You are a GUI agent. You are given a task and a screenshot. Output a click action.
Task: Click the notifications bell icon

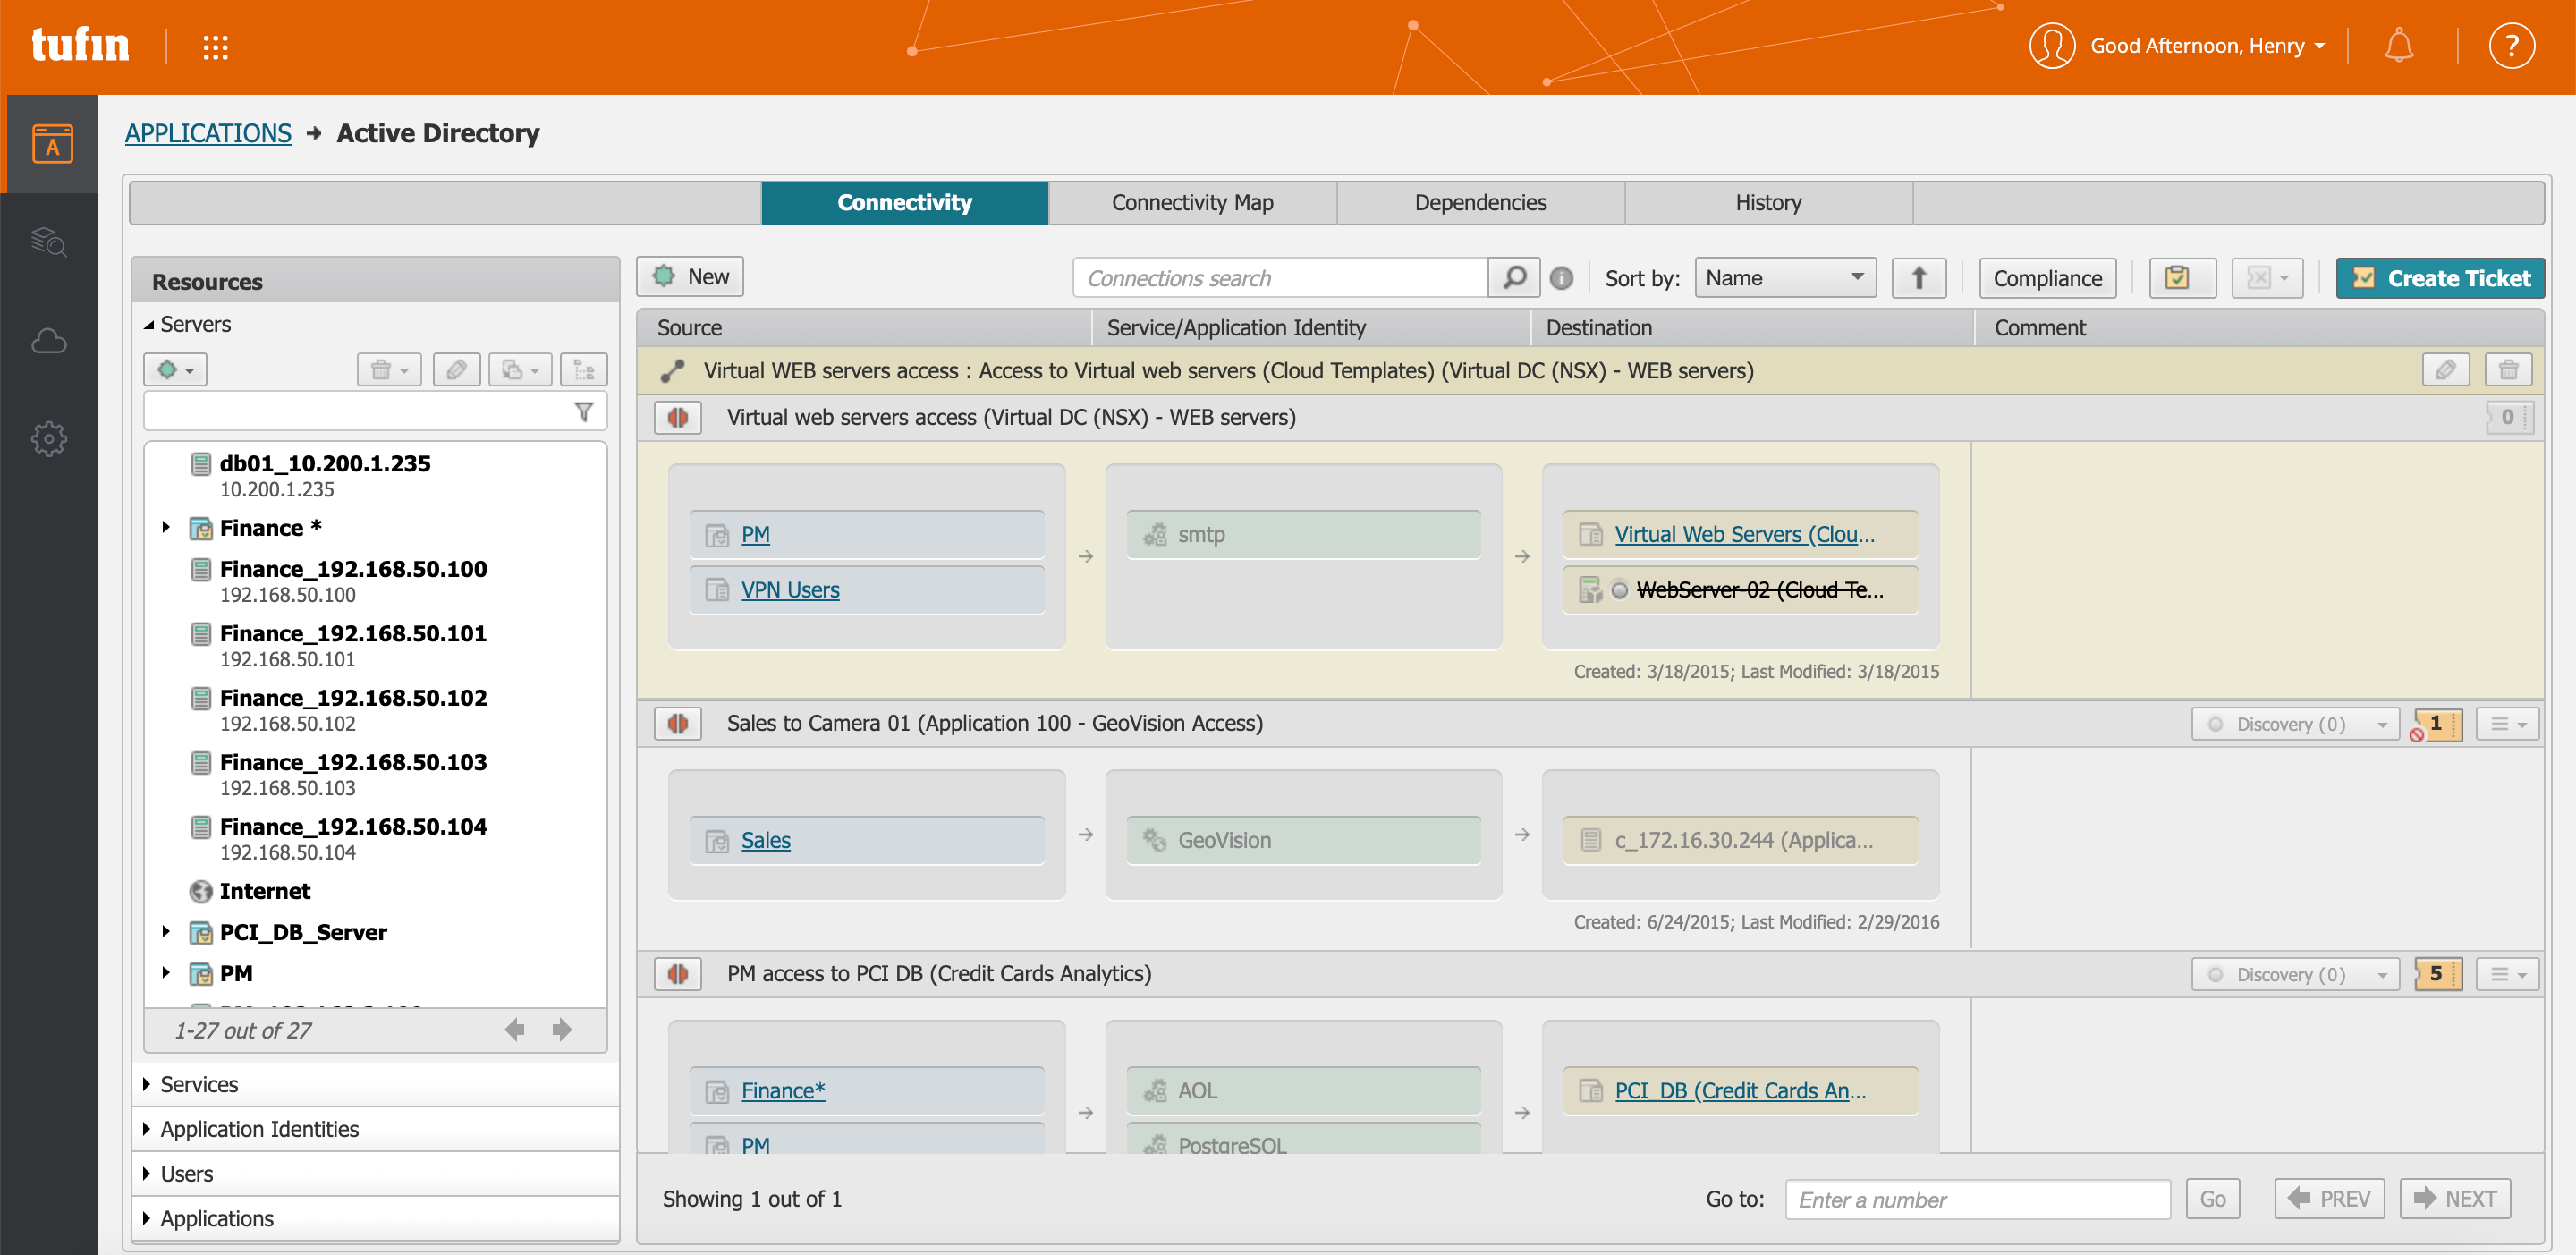pos(2398,46)
